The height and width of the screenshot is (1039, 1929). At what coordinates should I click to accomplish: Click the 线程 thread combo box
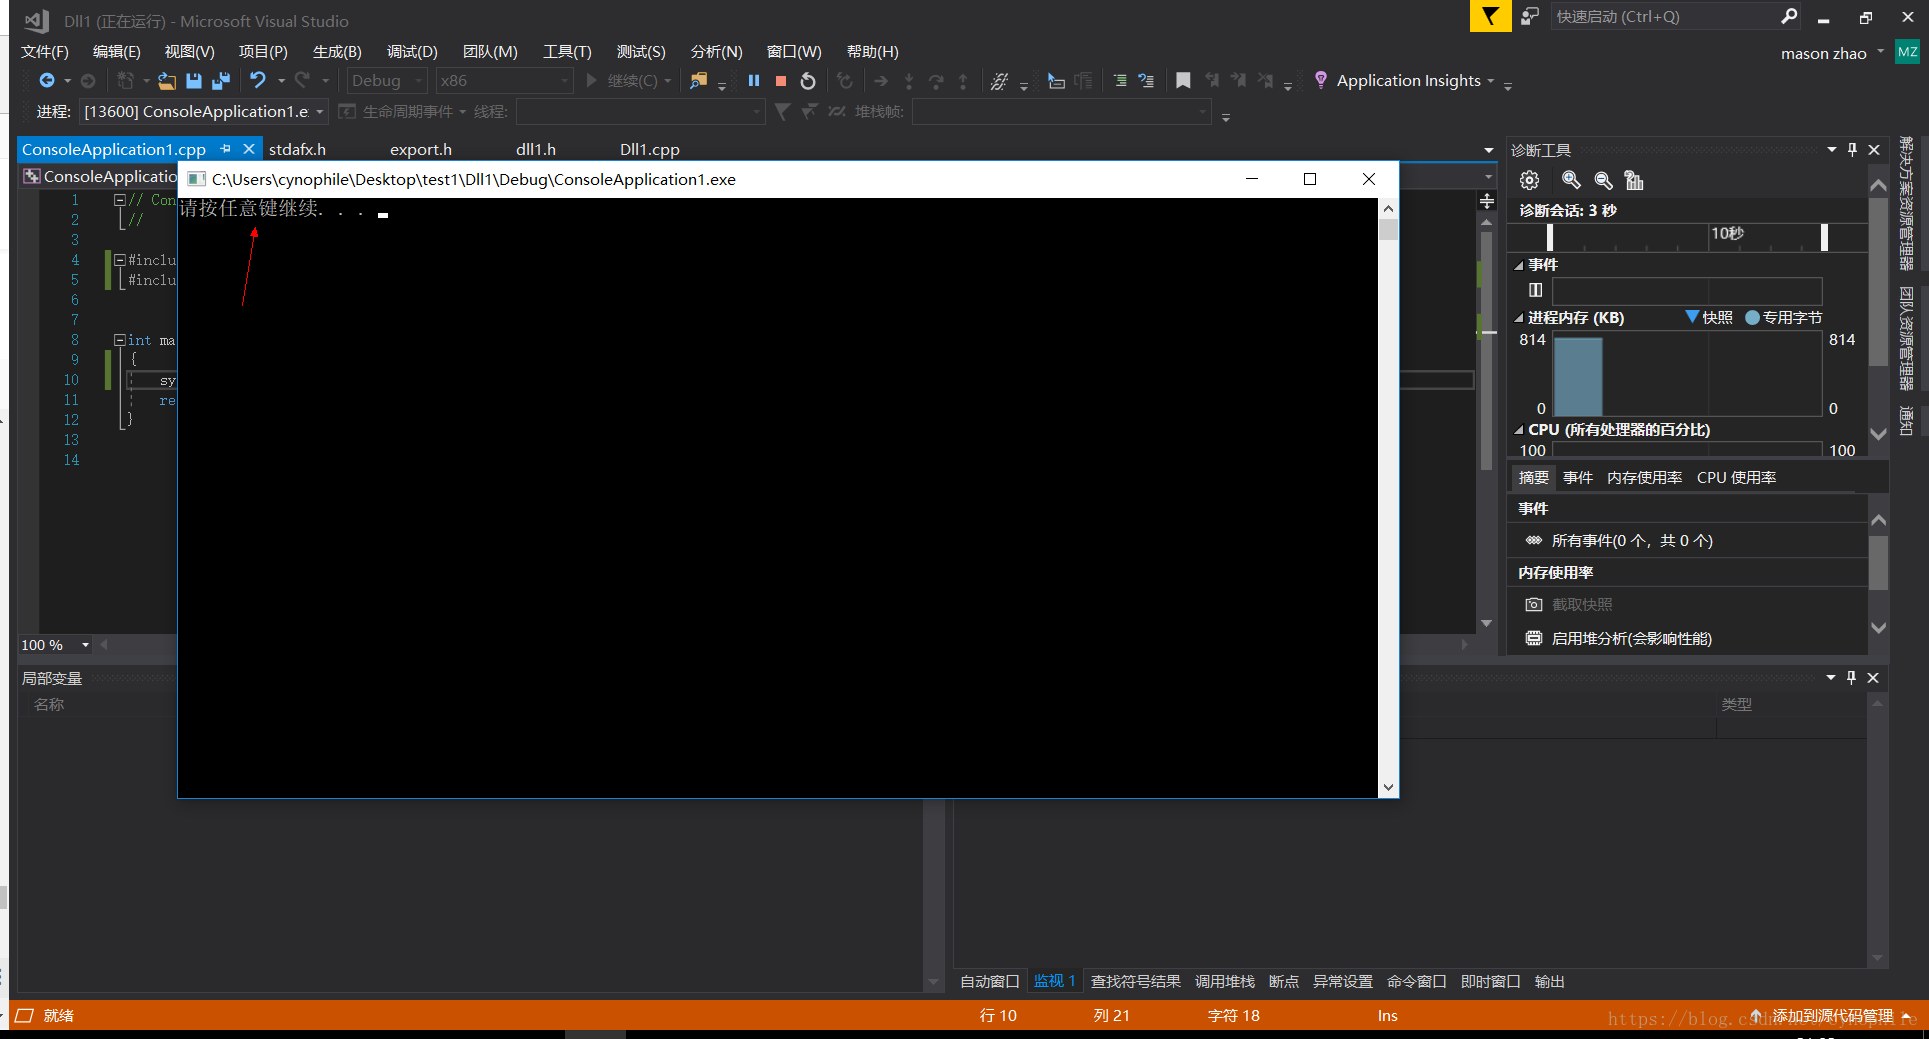[x=640, y=111]
